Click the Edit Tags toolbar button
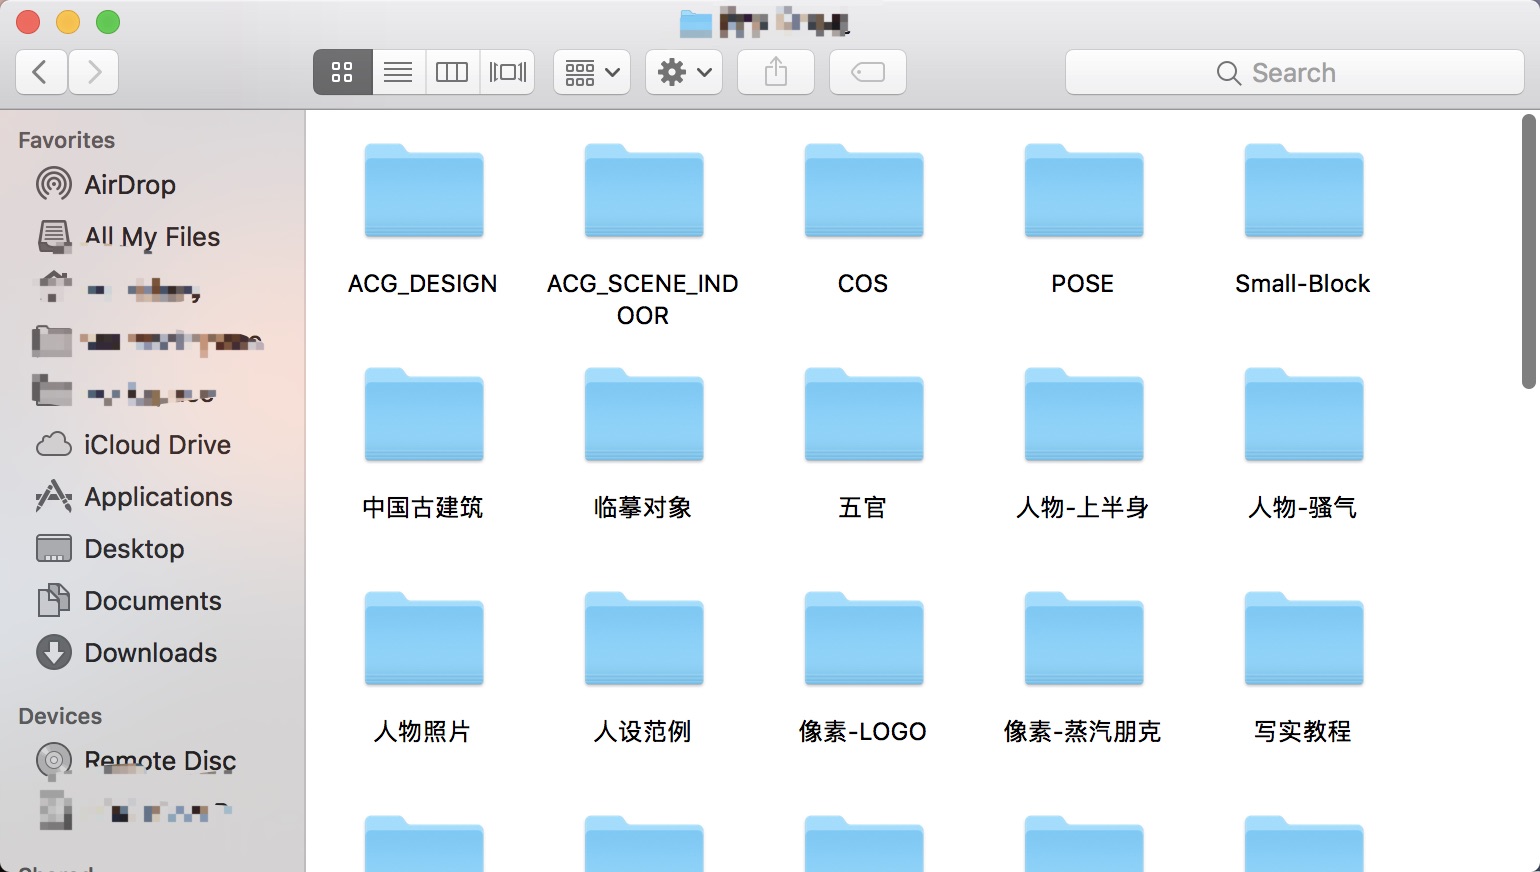The image size is (1540, 872). pyautogui.click(x=868, y=72)
